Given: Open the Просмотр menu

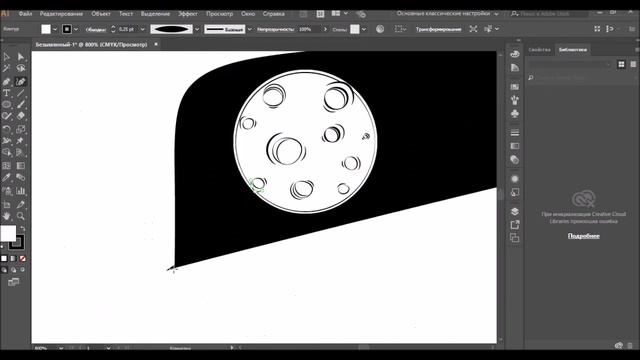Looking at the screenshot, I should coord(219,13).
